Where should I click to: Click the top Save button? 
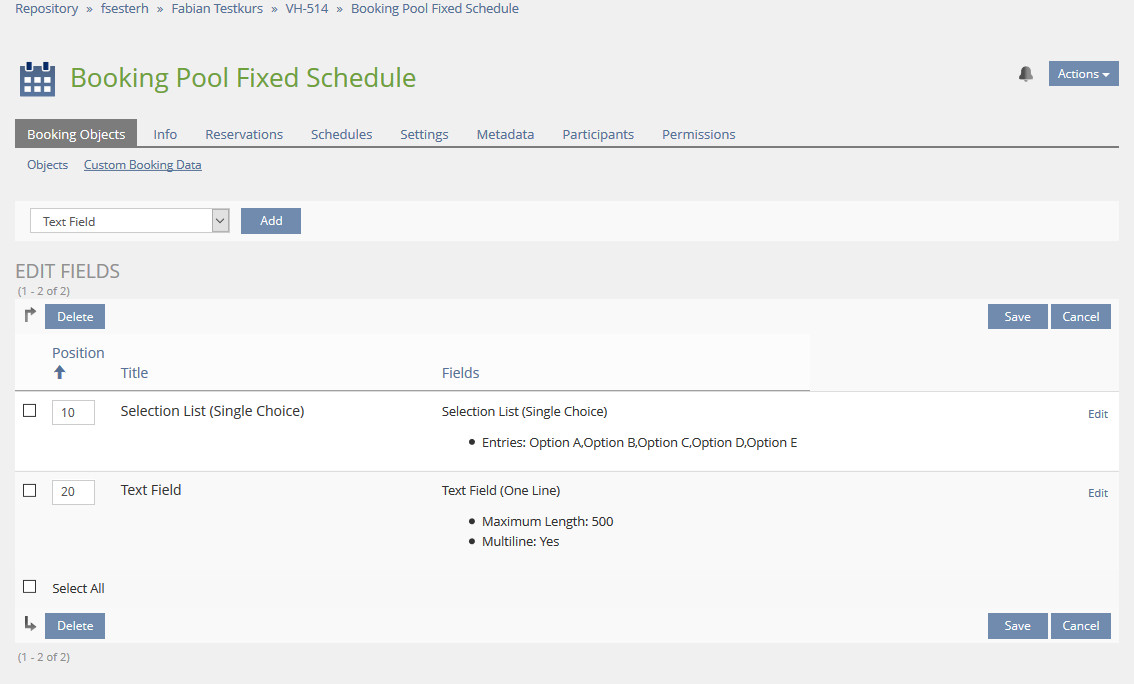coord(1017,315)
